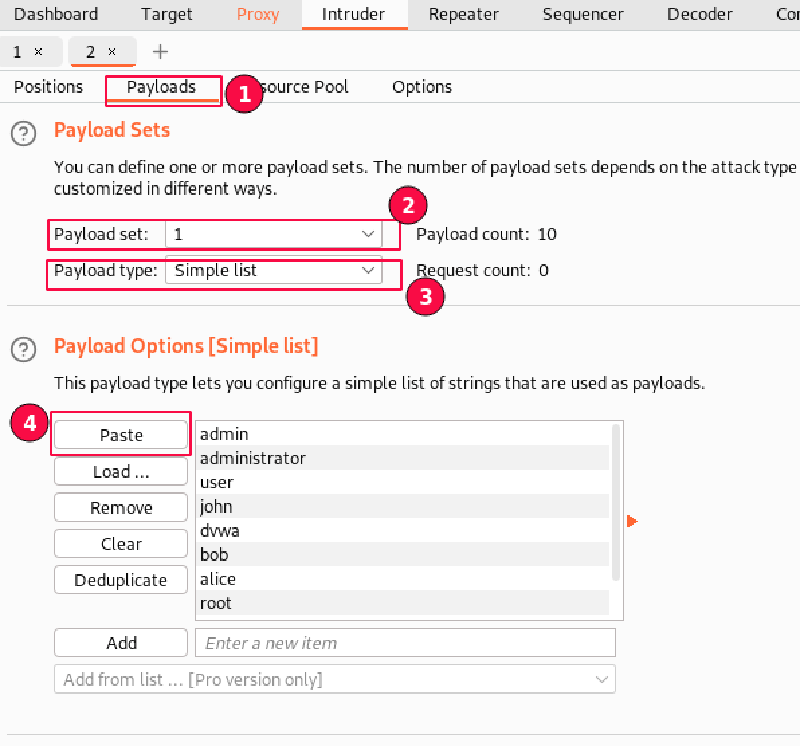Click the orange arrow beside payload list
This screenshot has width=800, height=746.
(x=632, y=521)
